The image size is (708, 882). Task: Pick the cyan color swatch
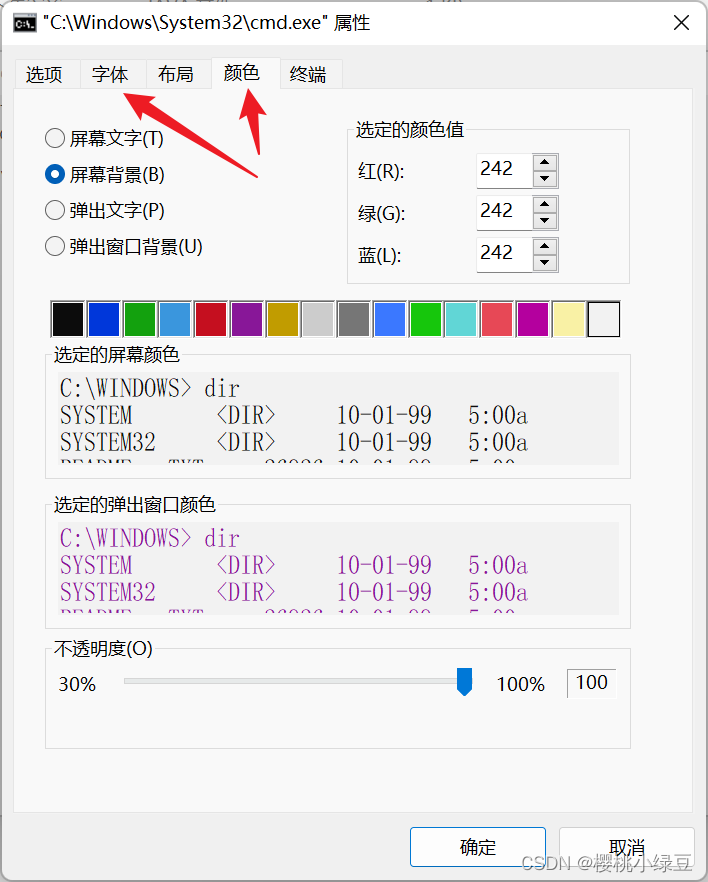pyautogui.click(x=461, y=319)
